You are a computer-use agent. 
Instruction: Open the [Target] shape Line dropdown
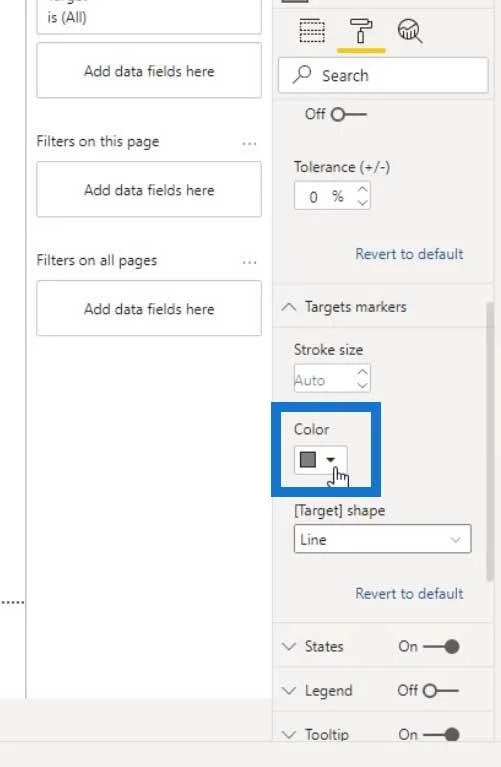coord(382,539)
